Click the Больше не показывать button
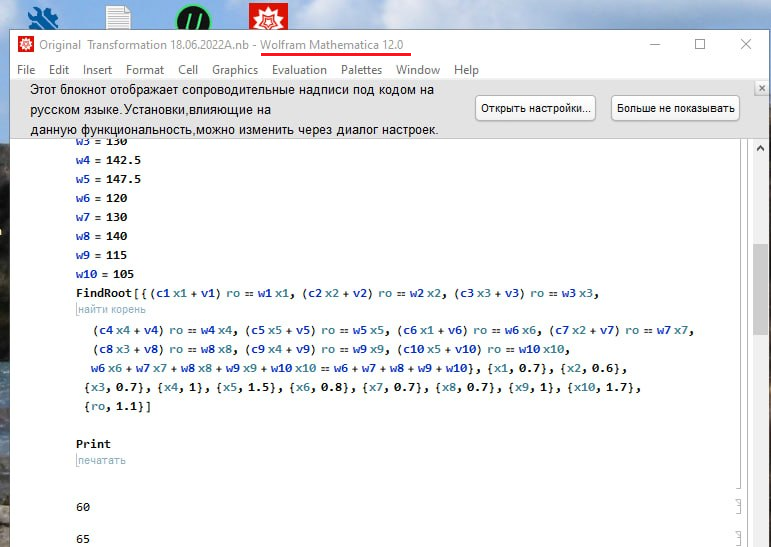Viewport: 771px width, 547px height. (x=675, y=108)
